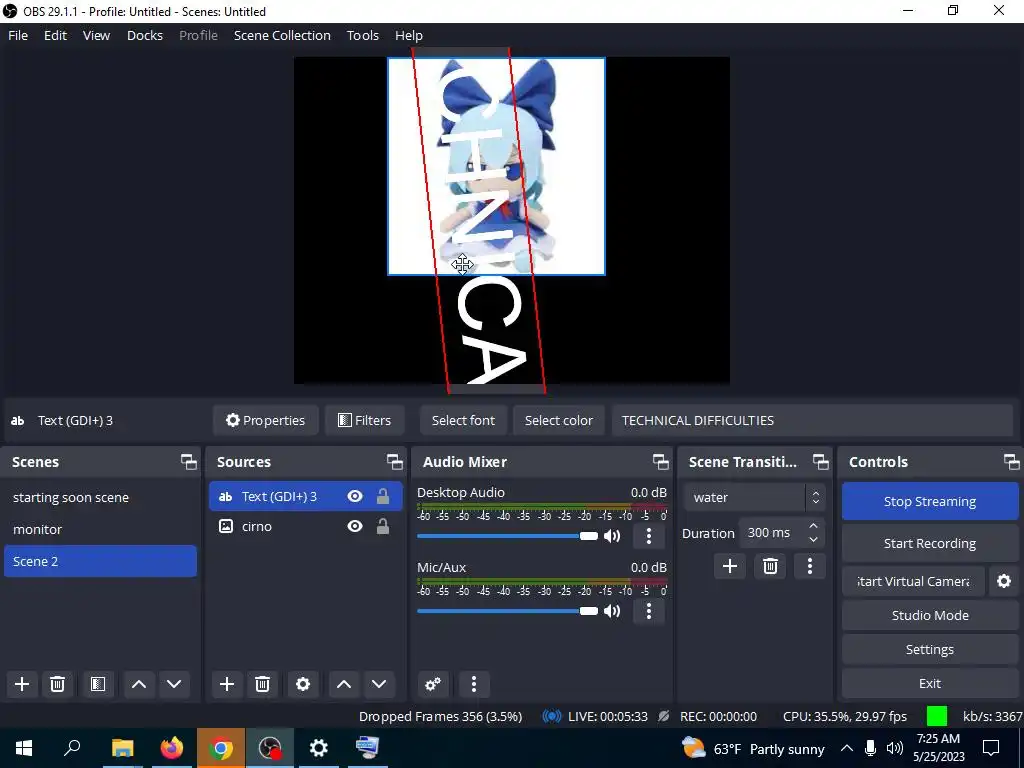Click the Exit button
The height and width of the screenshot is (768, 1024).
point(929,683)
